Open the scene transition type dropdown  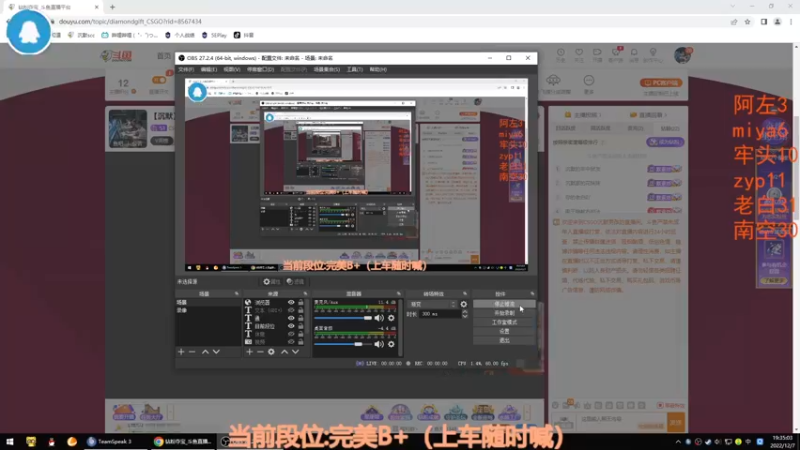(x=432, y=304)
